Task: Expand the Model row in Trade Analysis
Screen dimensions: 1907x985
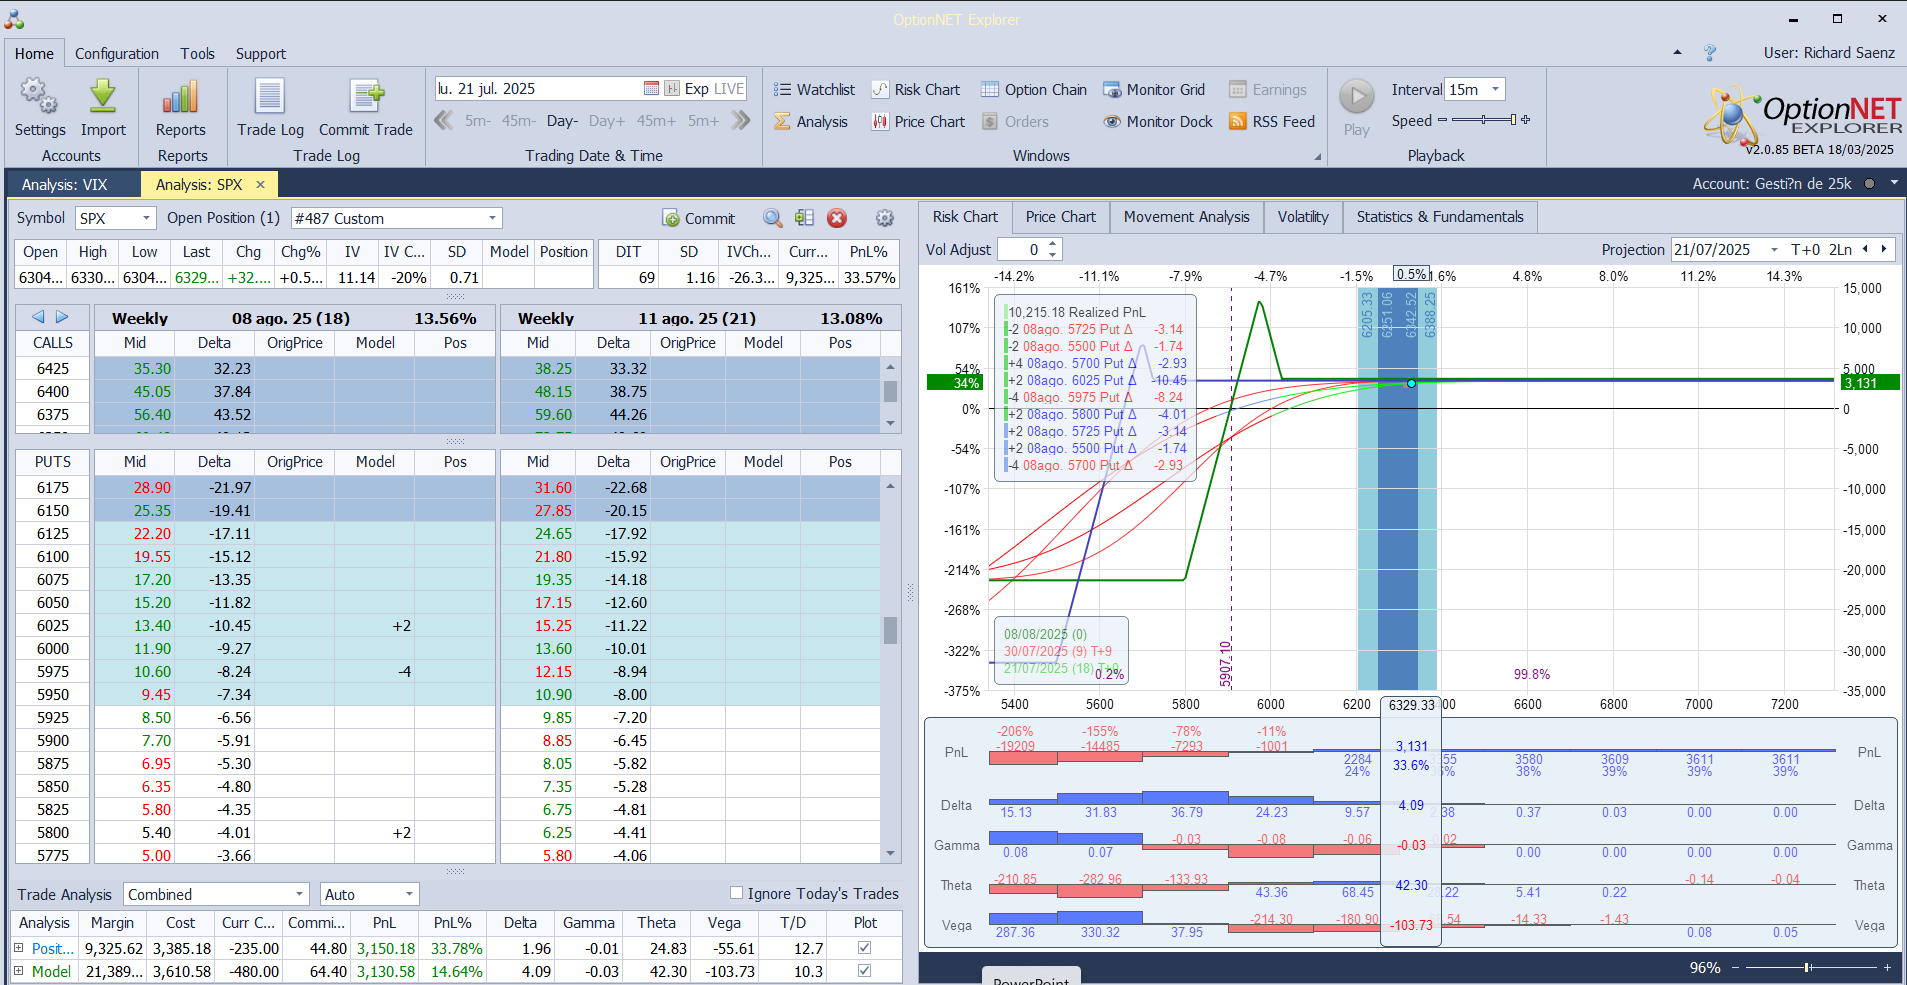Action: 19,971
